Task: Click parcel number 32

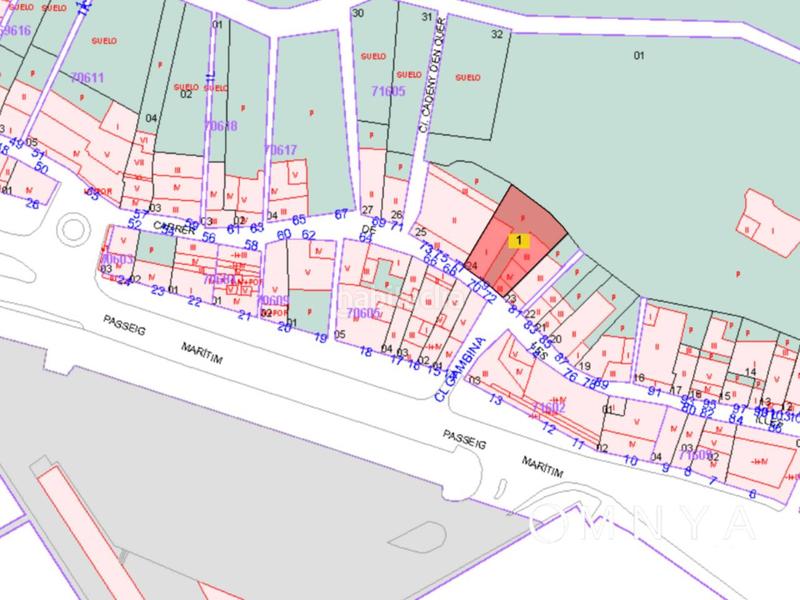Action: 496,34
